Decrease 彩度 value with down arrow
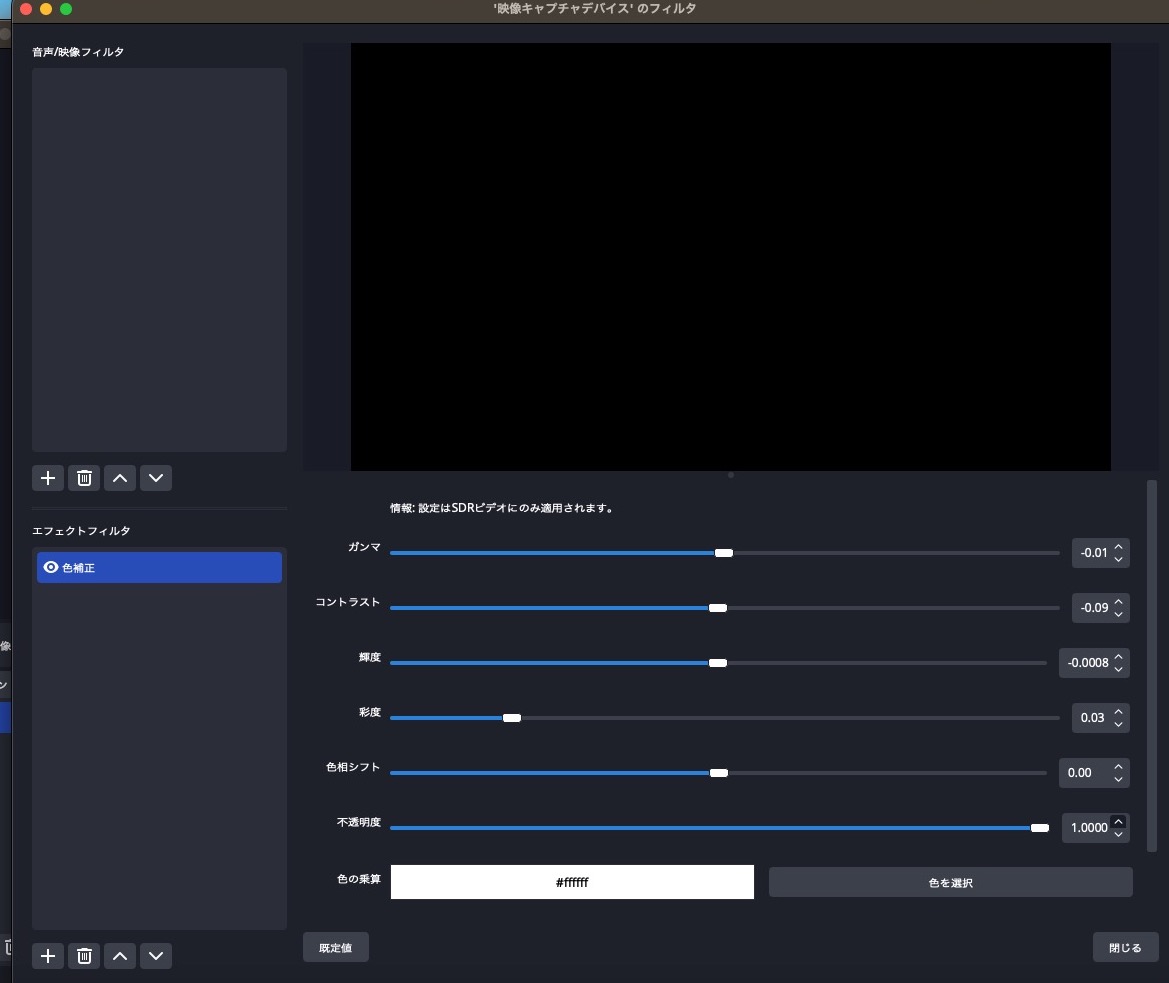The image size is (1169, 983). pos(1118,724)
